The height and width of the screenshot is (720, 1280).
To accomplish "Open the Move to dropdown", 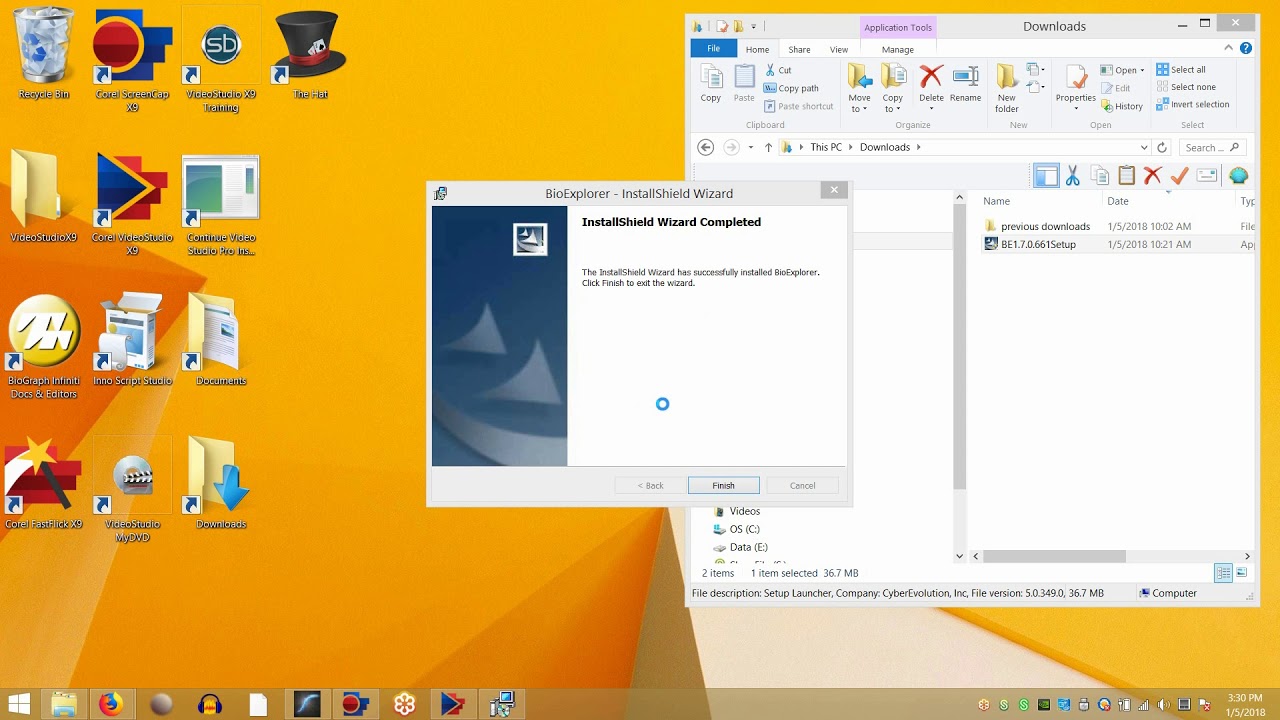I will click(859, 87).
